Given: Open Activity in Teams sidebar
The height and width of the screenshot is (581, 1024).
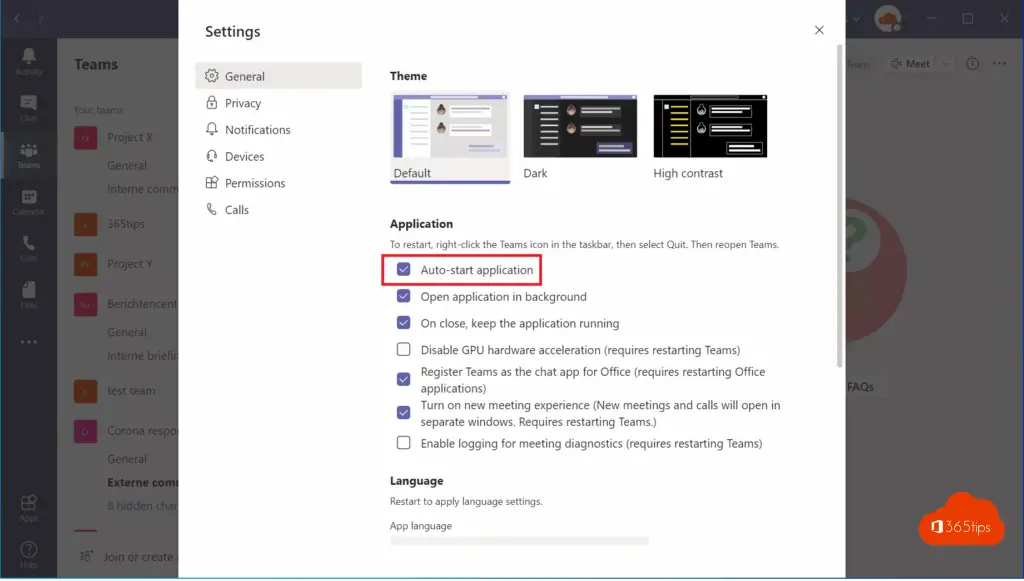Looking at the screenshot, I should (x=29, y=62).
